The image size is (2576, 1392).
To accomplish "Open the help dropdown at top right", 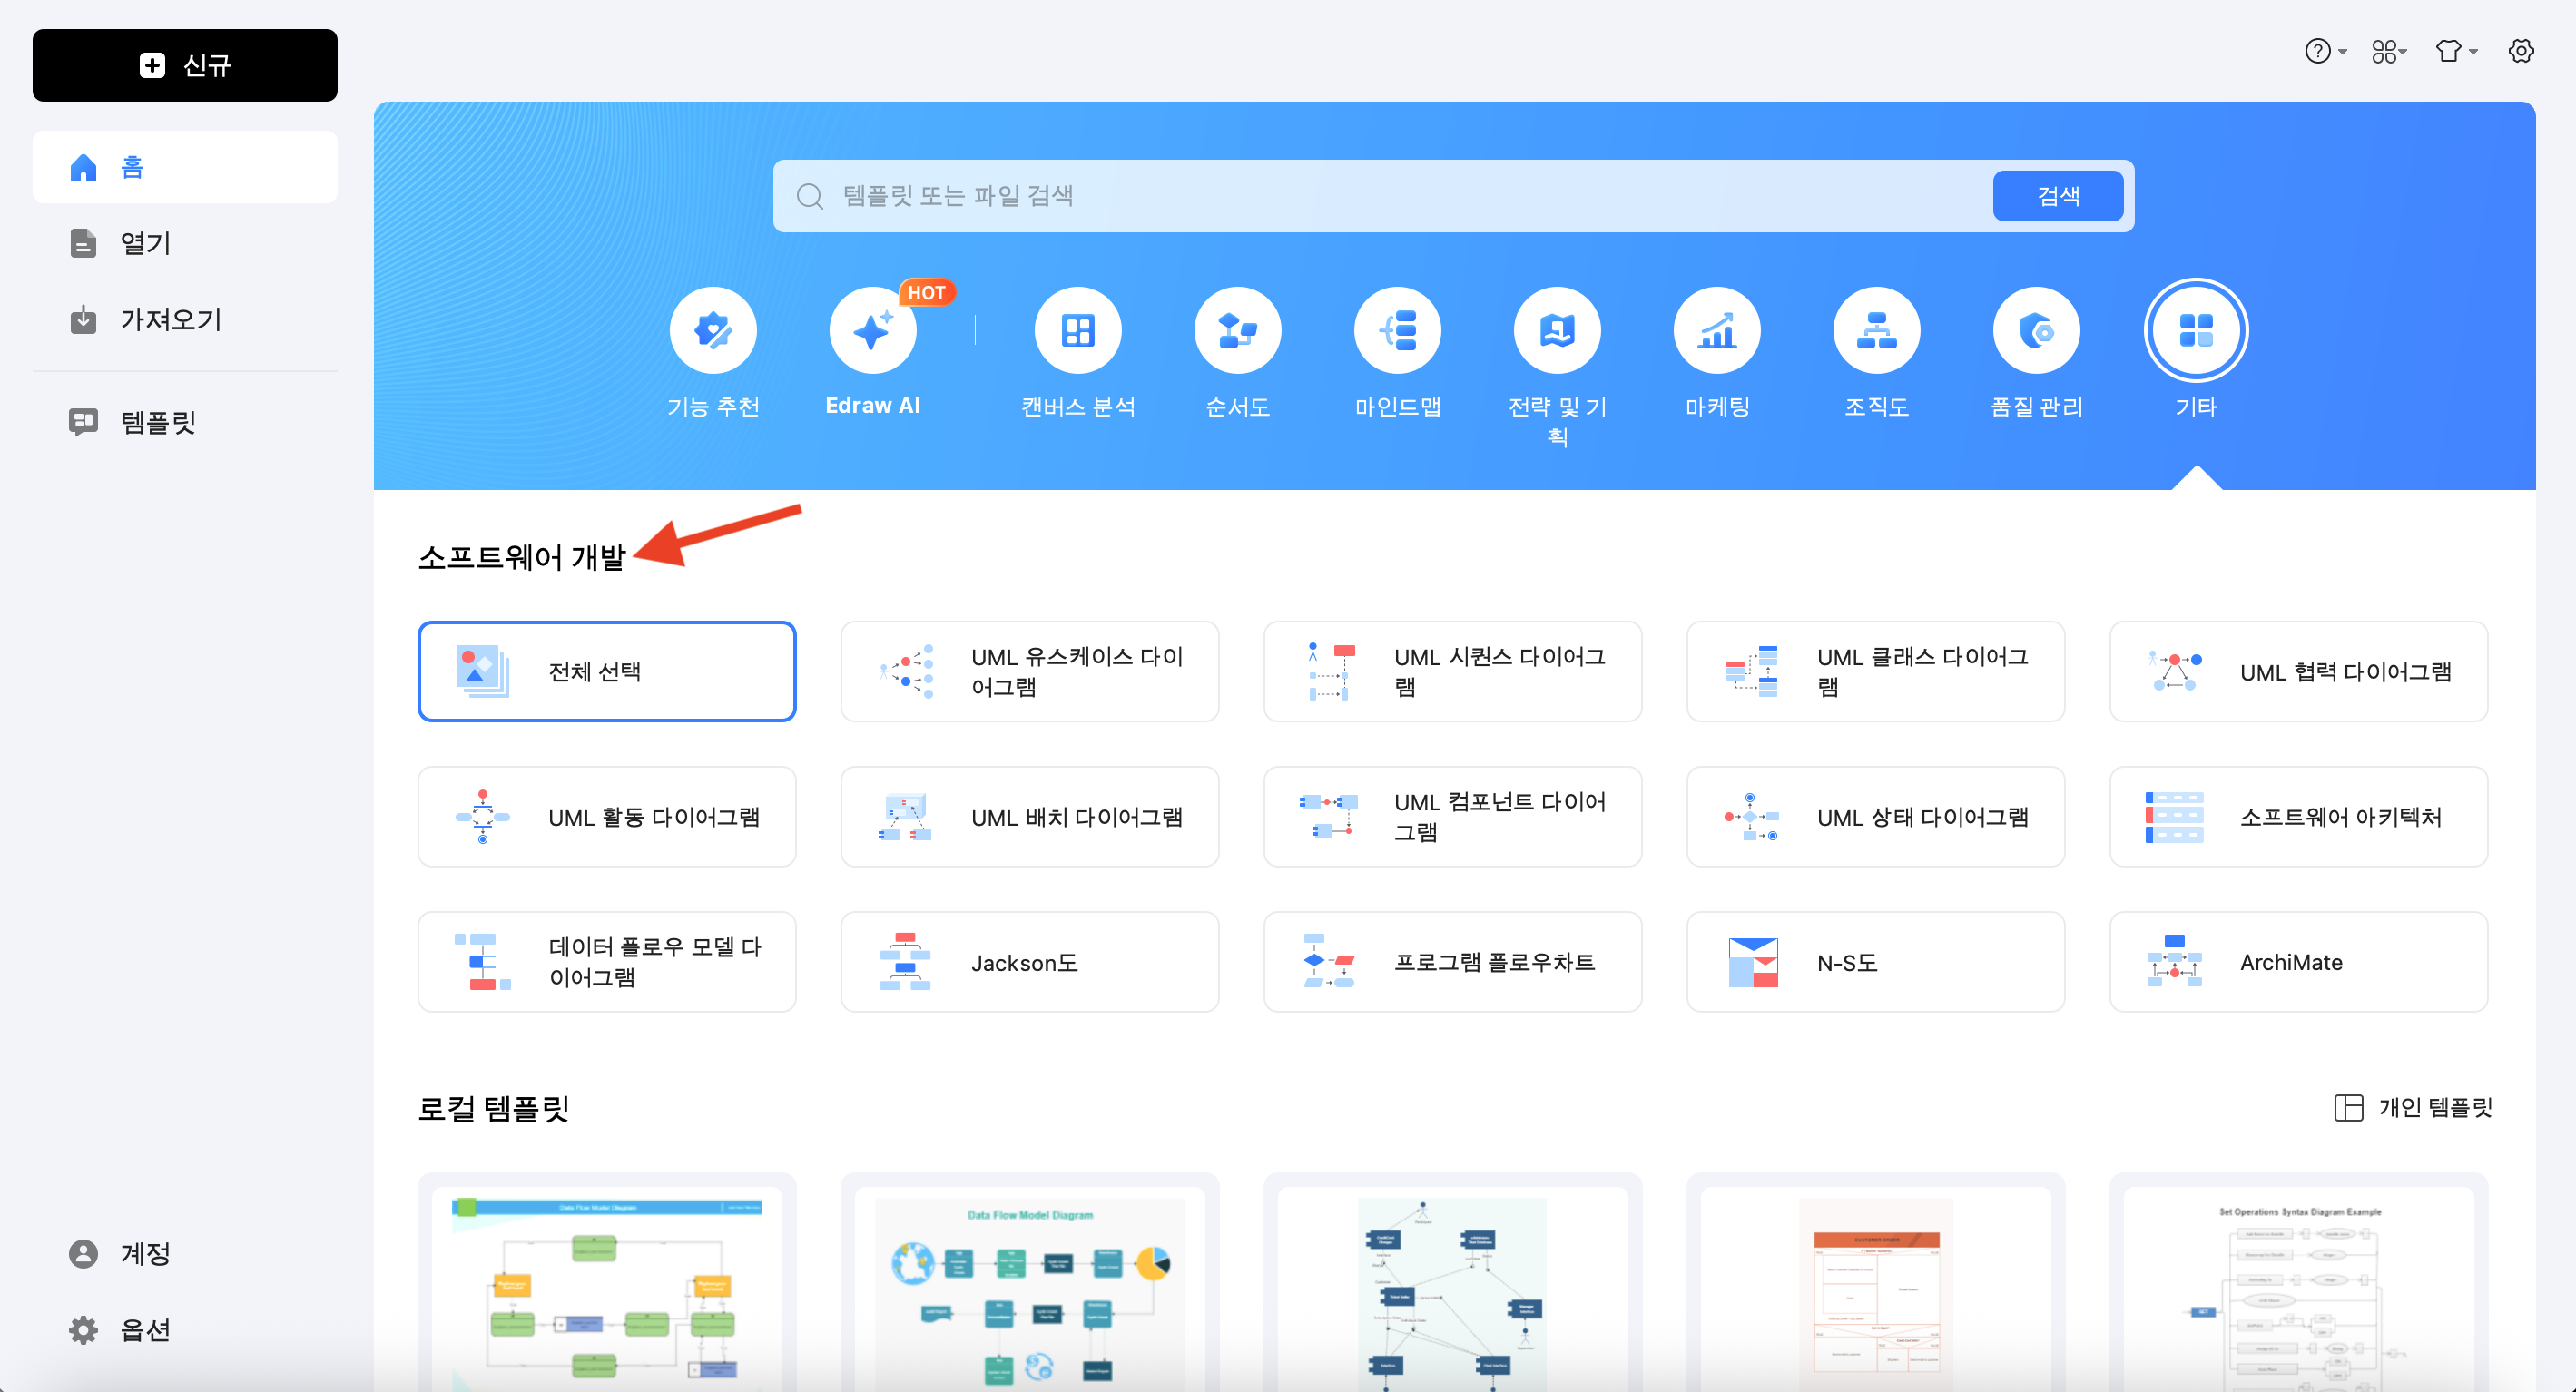I will point(2325,51).
